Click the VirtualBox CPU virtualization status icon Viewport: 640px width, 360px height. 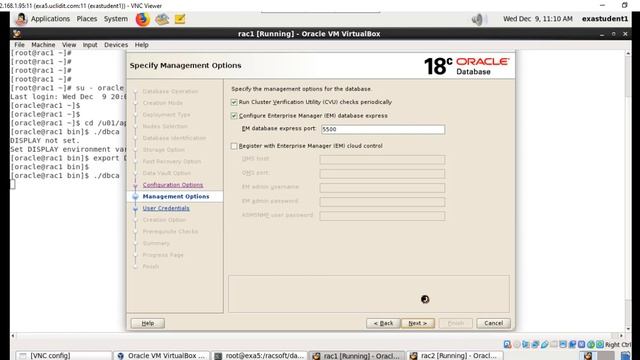coord(581,344)
